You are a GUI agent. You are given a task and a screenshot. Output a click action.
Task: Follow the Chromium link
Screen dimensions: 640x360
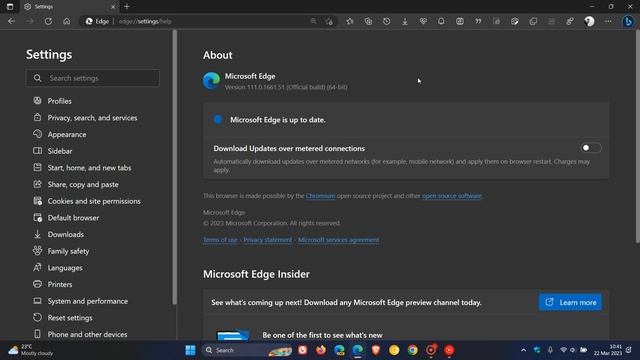(x=320, y=196)
